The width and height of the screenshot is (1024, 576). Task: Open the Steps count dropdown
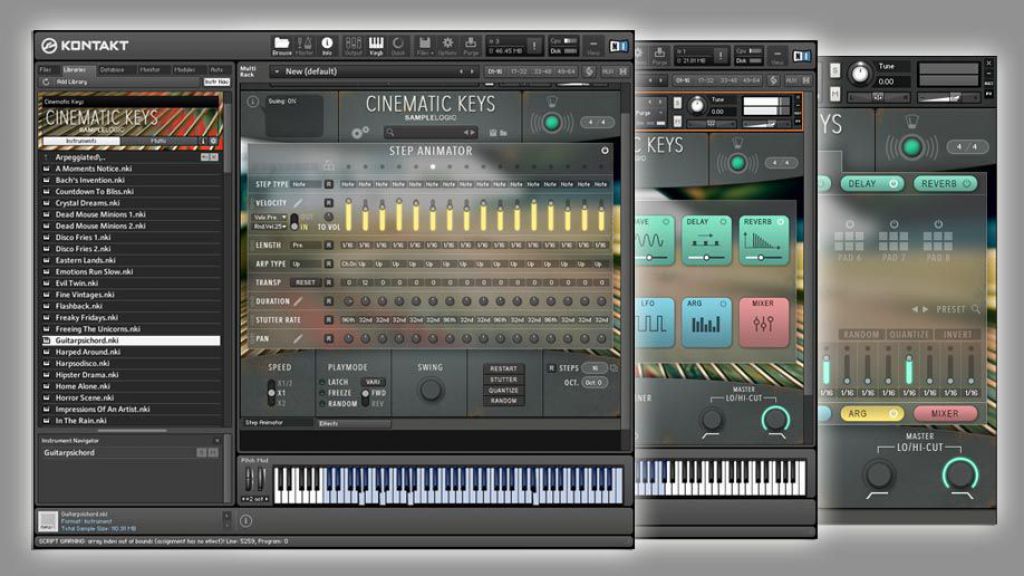point(594,368)
